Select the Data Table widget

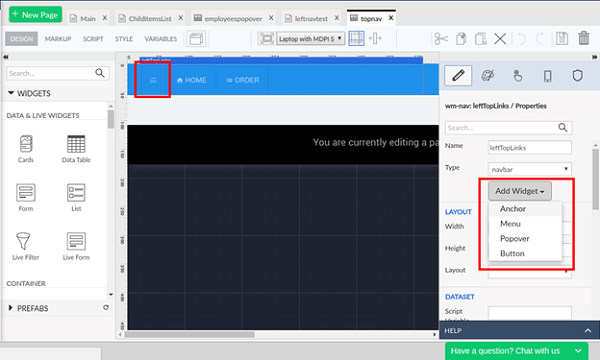pyautogui.click(x=76, y=149)
